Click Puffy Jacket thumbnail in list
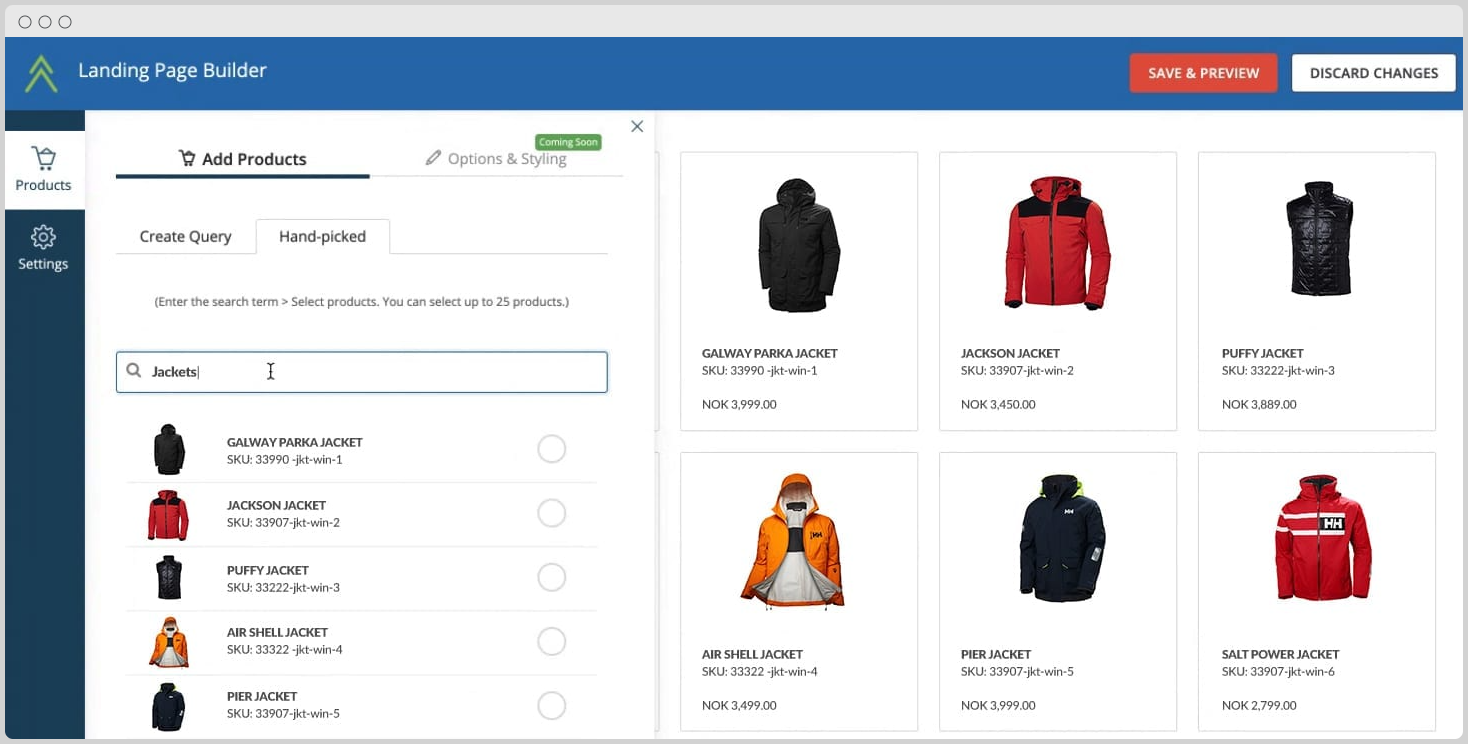The image size is (1468, 744). [169, 578]
